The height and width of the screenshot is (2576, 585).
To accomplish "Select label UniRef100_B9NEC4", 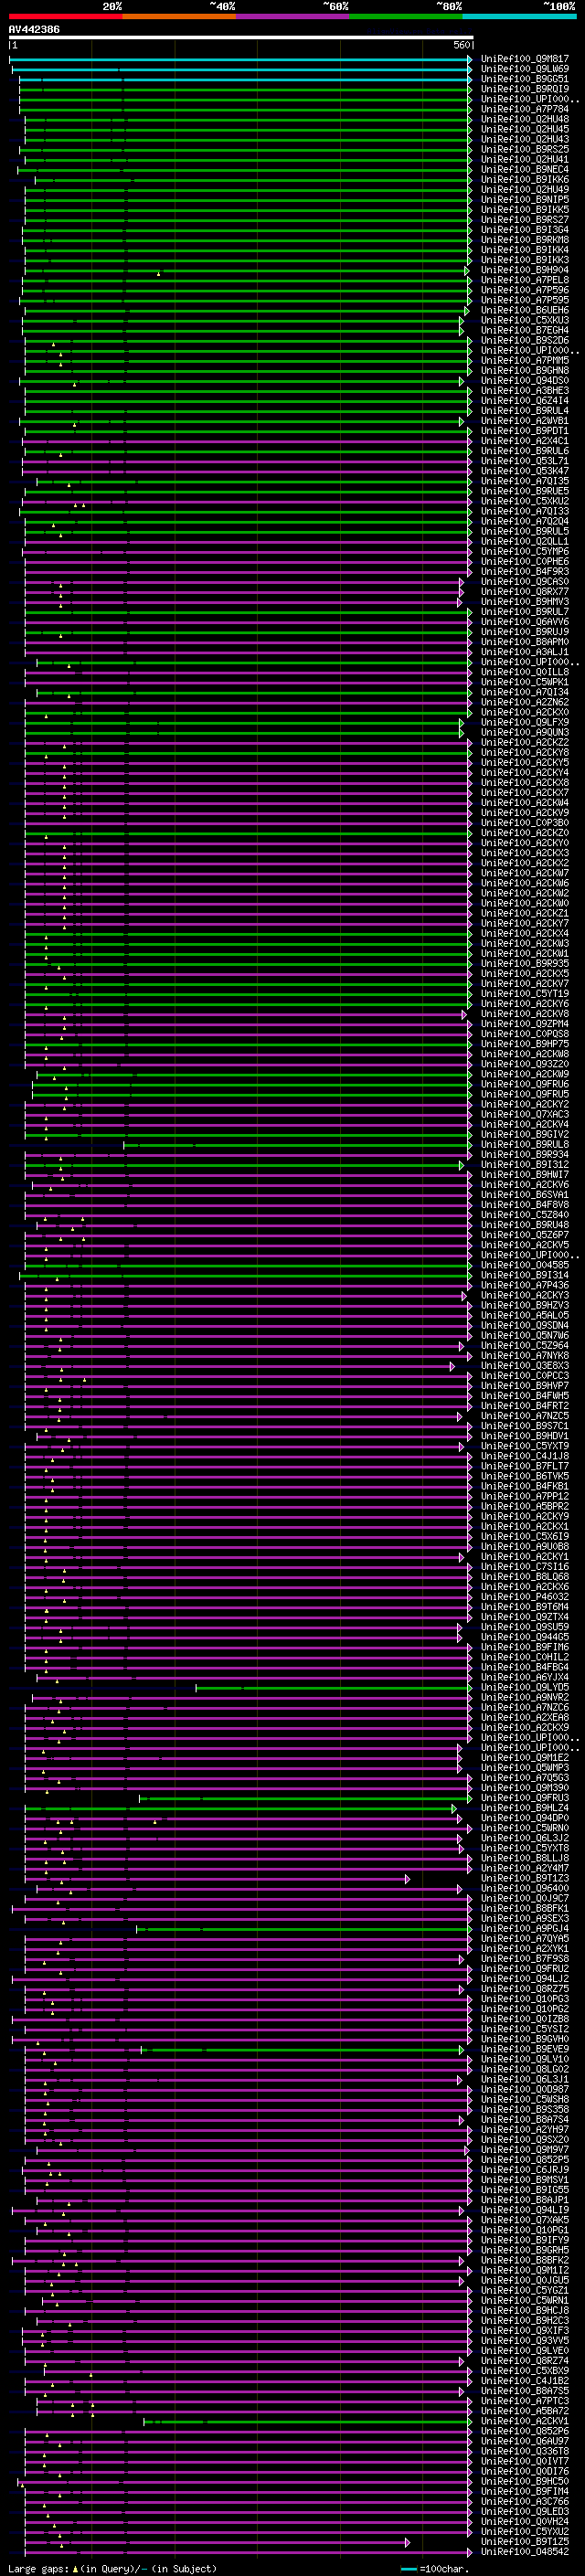I will [524, 169].
